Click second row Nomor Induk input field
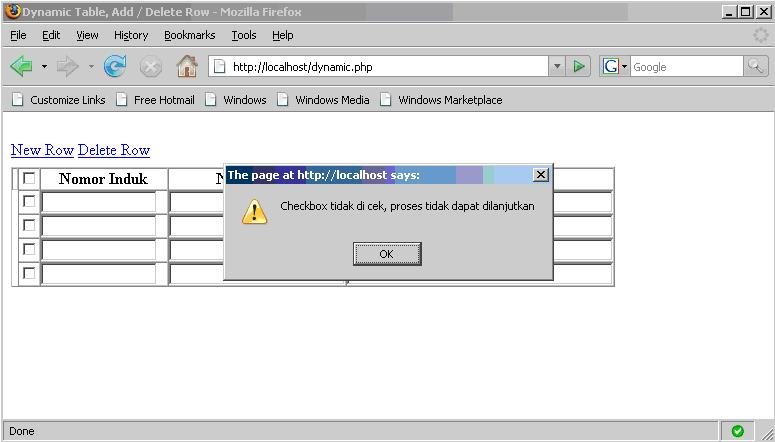Screen dimensions: 775x442 point(99,226)
